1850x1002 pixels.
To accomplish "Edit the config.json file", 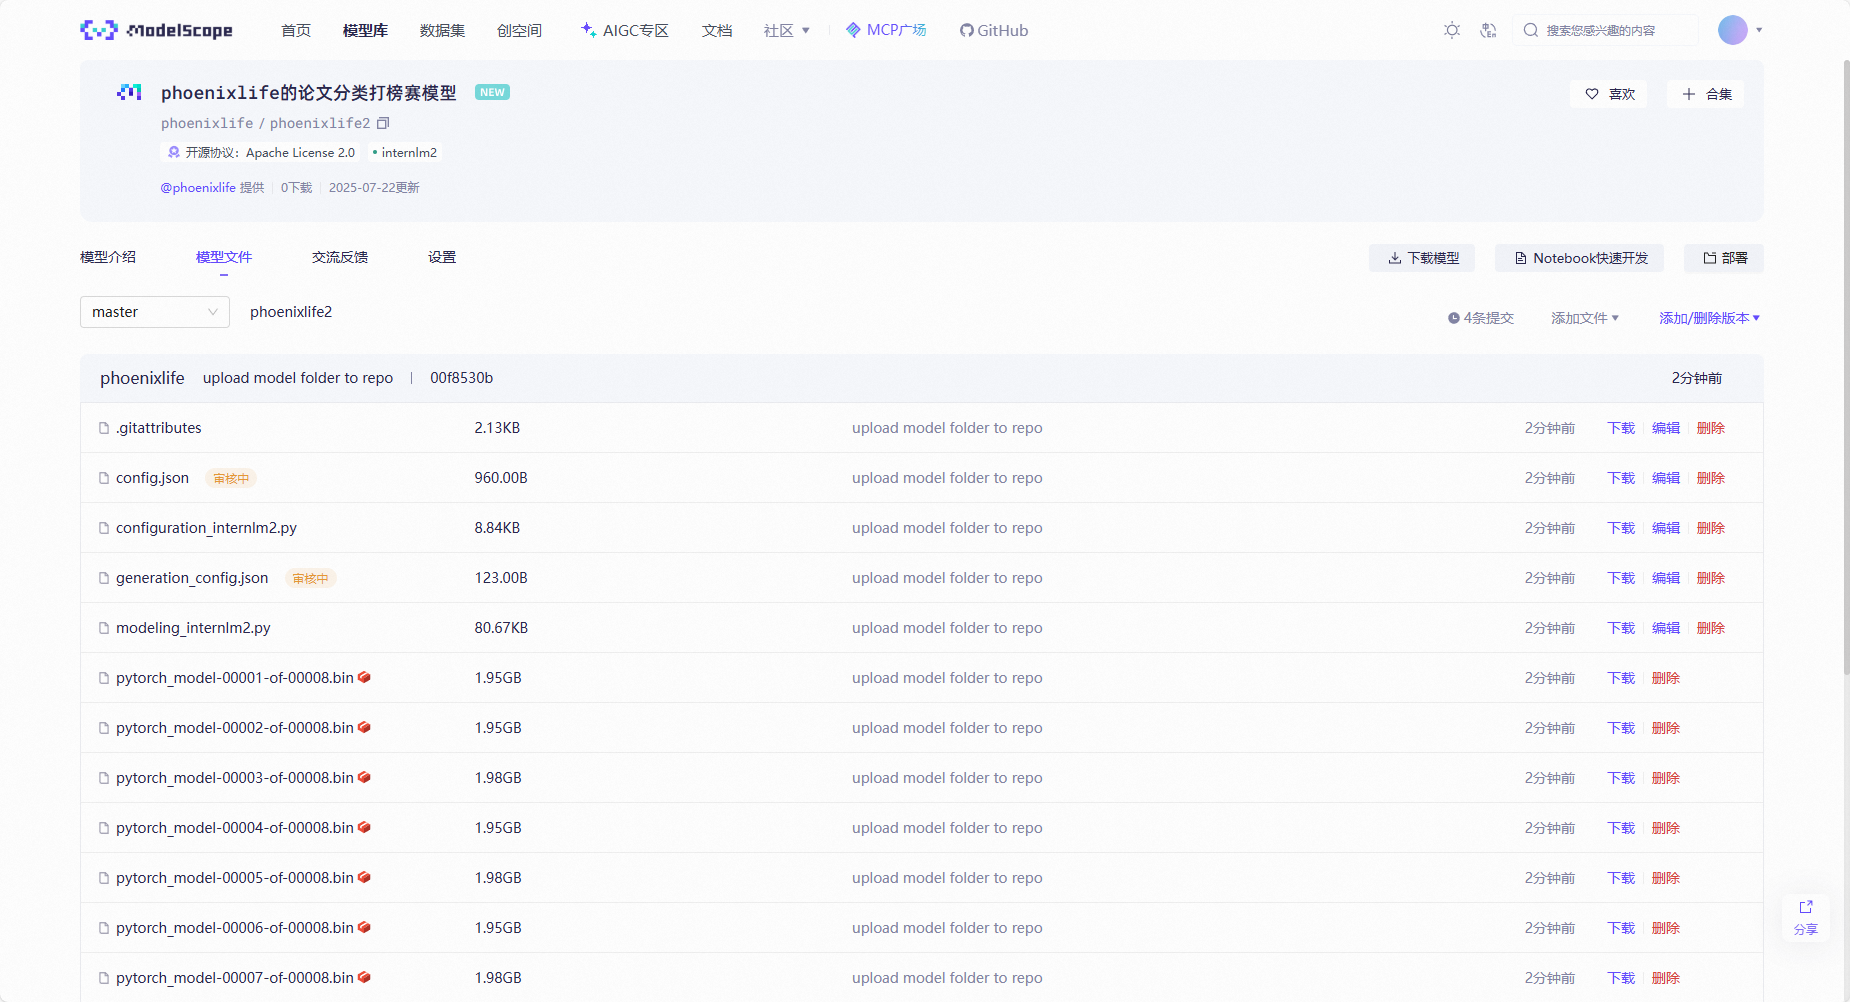I will coord(1666,478).
